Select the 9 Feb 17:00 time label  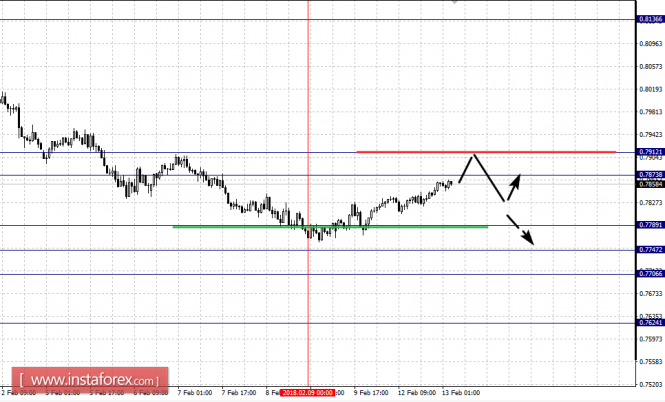(x=371, y=393)
